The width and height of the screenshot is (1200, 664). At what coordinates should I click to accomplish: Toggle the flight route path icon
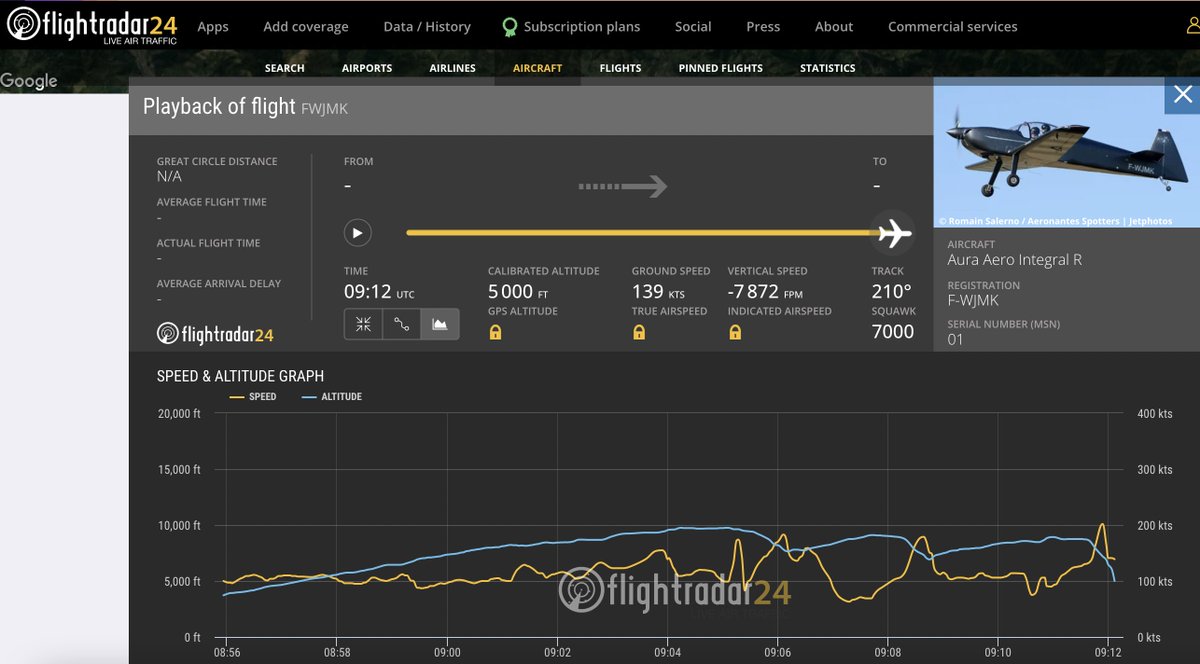pyautogui.click(x=401, y=324)
